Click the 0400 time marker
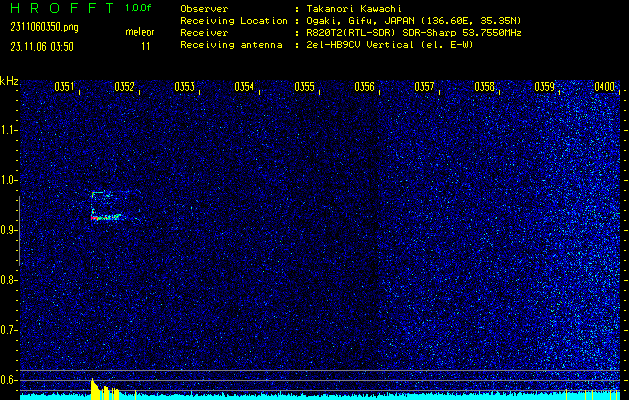 [x=604, y=87]
